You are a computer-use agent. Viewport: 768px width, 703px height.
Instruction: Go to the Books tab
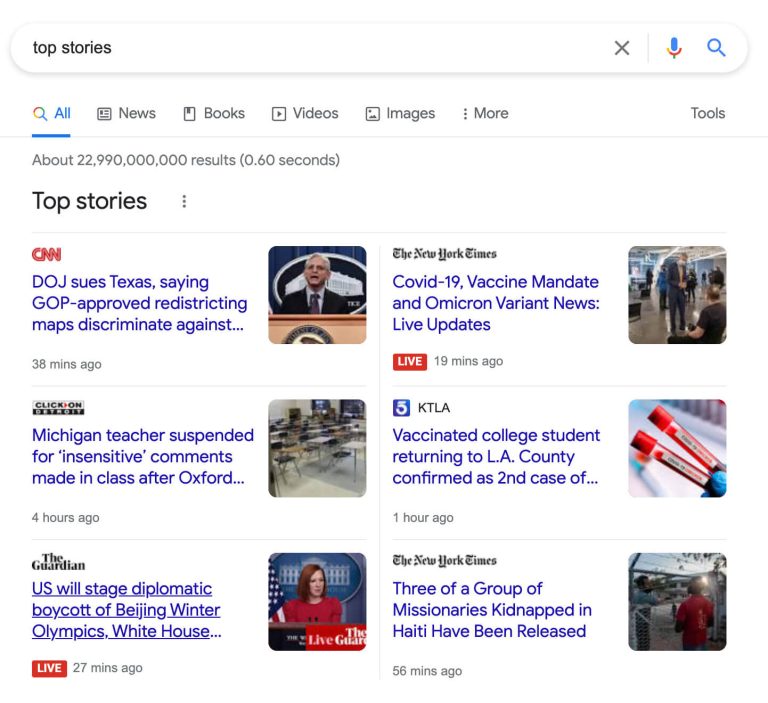click(x=214, y=114)
